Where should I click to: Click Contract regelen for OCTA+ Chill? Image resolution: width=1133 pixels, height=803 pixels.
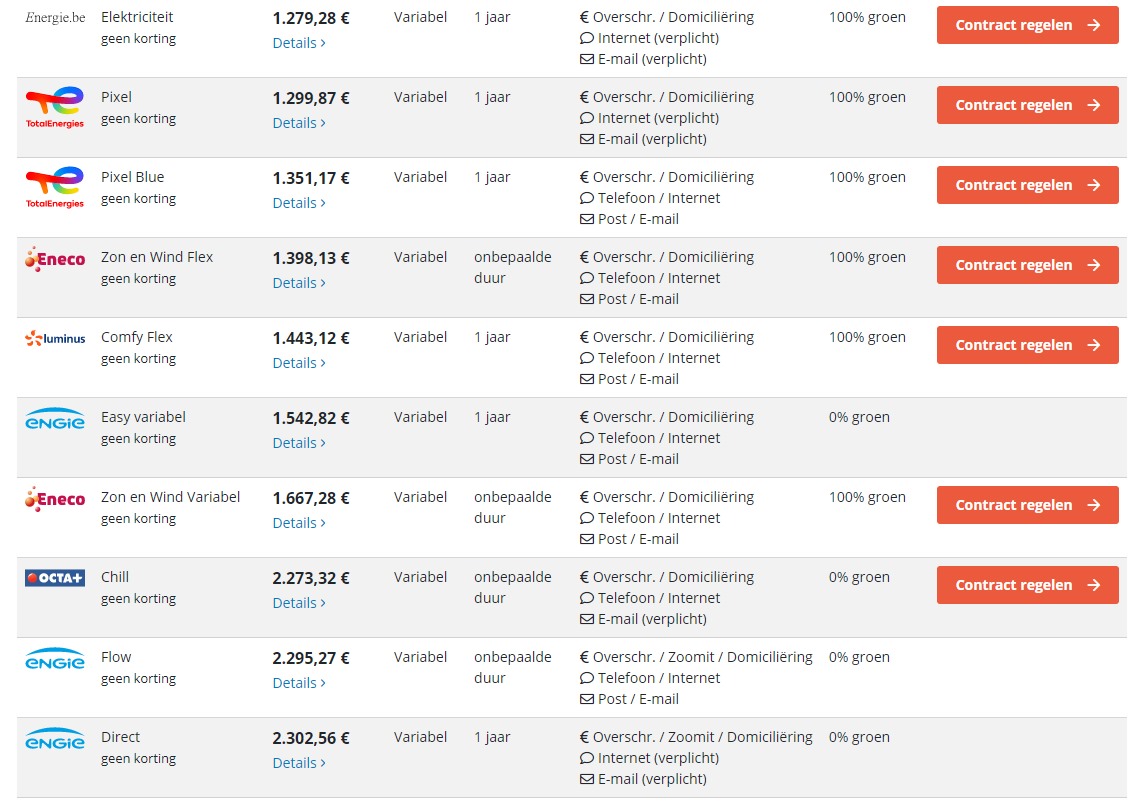[x=1027, y=585]
